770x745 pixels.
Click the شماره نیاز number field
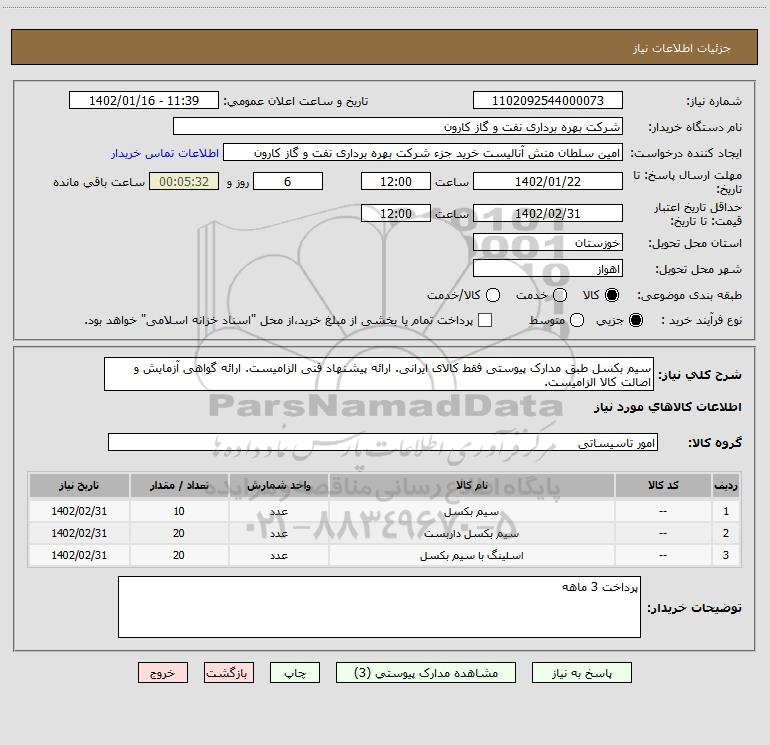547,101
